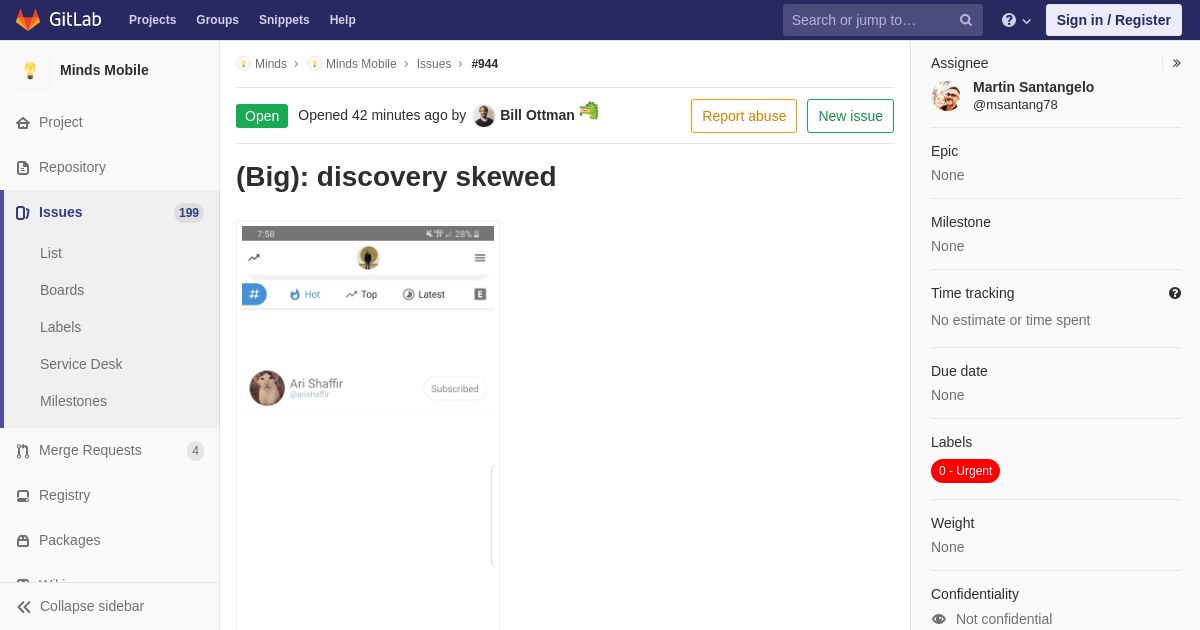Open the Projects menu
The width and height of the screenshot is (1200, 630).
[152, 20]
